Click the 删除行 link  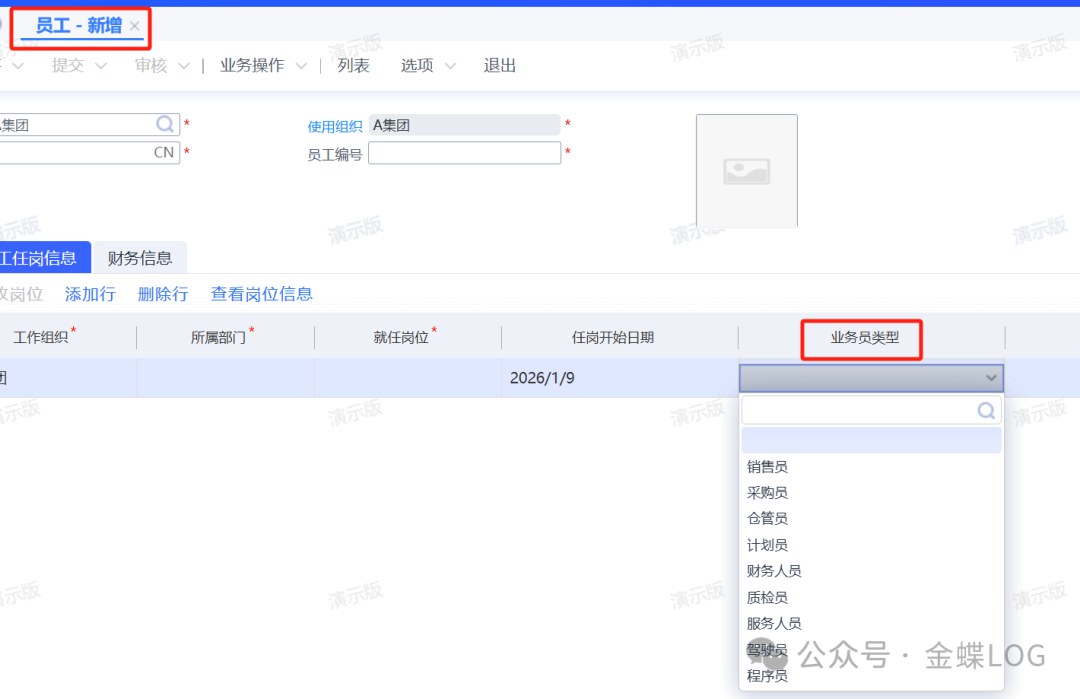pyautogui.click(x=163, y=294)
